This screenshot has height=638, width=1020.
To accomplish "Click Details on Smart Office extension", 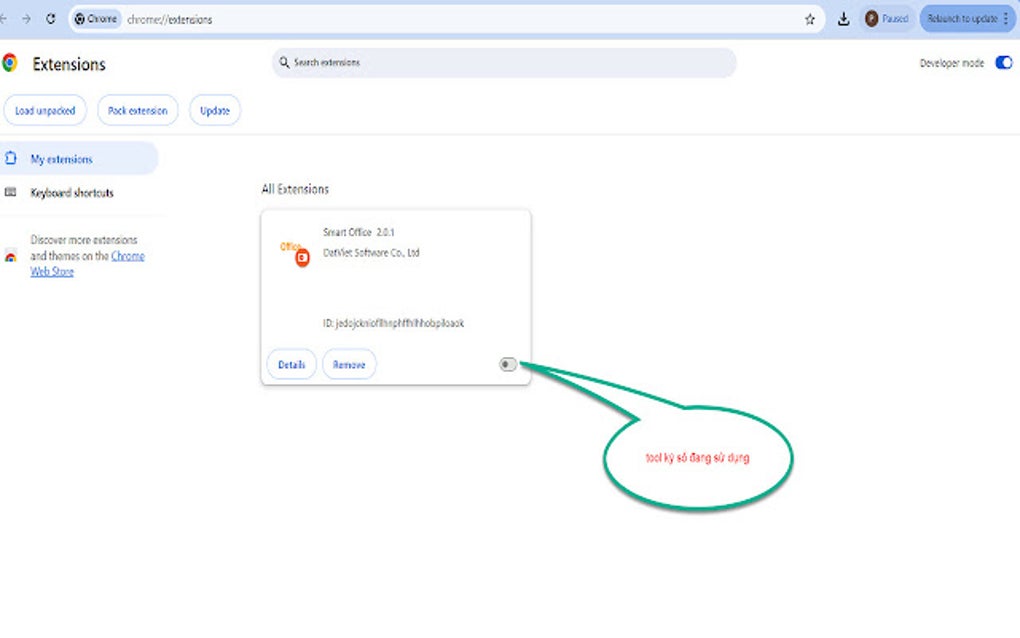I will 291,364.
